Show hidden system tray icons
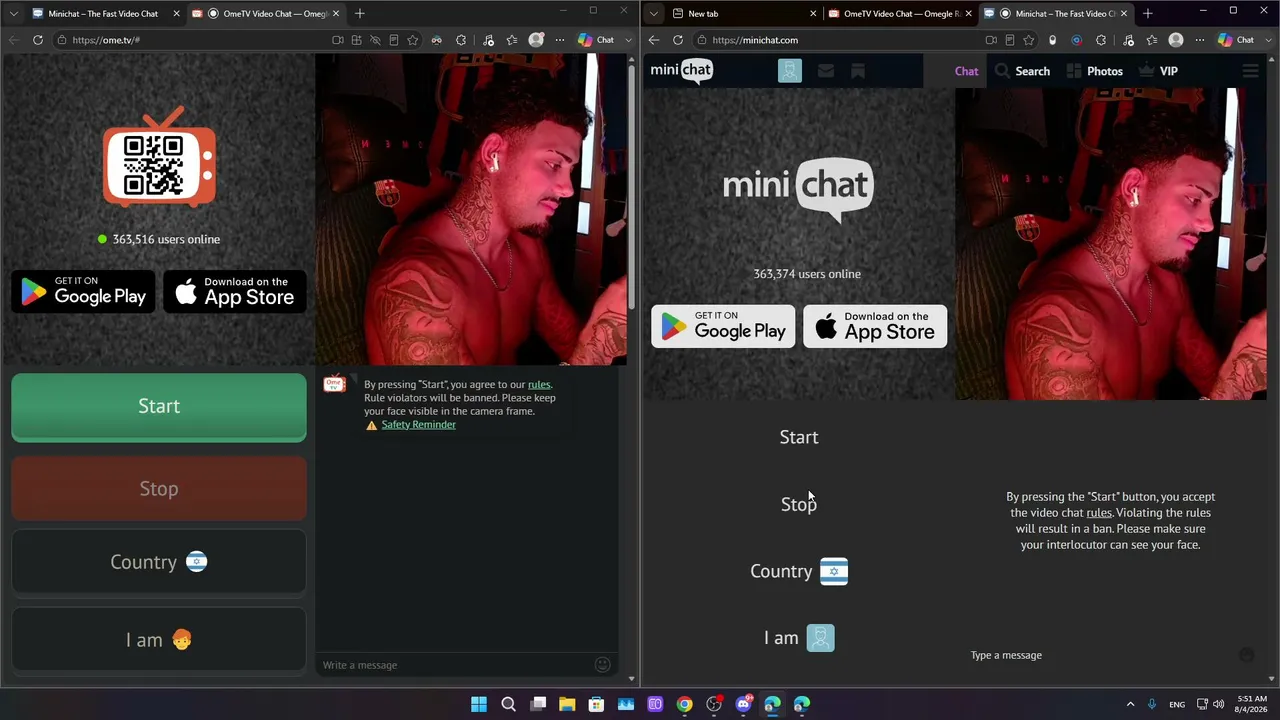Screen dimensions: 1280x720 point(1130,704)
